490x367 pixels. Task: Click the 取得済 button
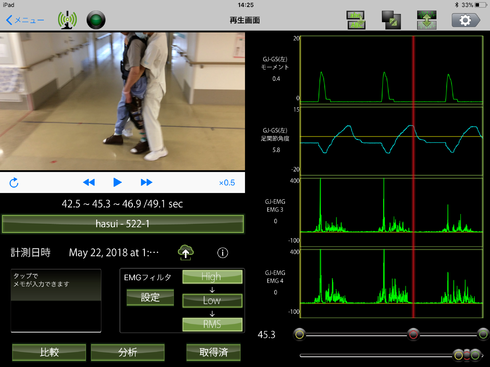(213, 352)
